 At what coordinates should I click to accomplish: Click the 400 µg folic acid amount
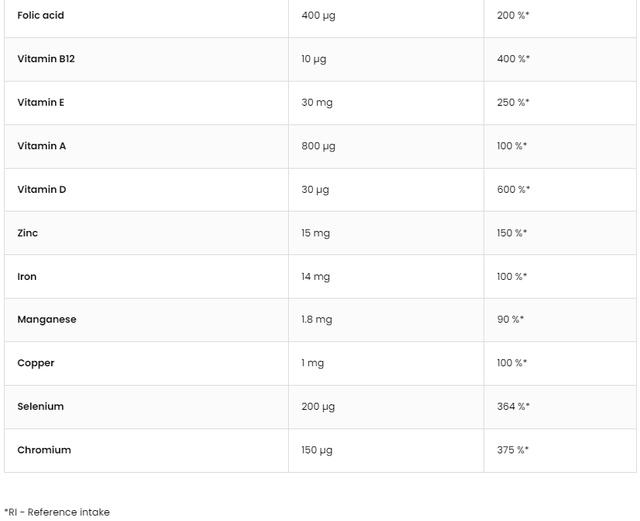pos(318,16)
